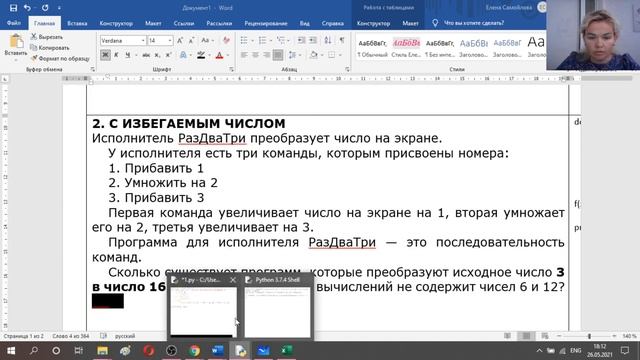Switch to the Макет tab next to Конструктор
Viewport: 640px width, 360px height.
(x=153, y=23)
